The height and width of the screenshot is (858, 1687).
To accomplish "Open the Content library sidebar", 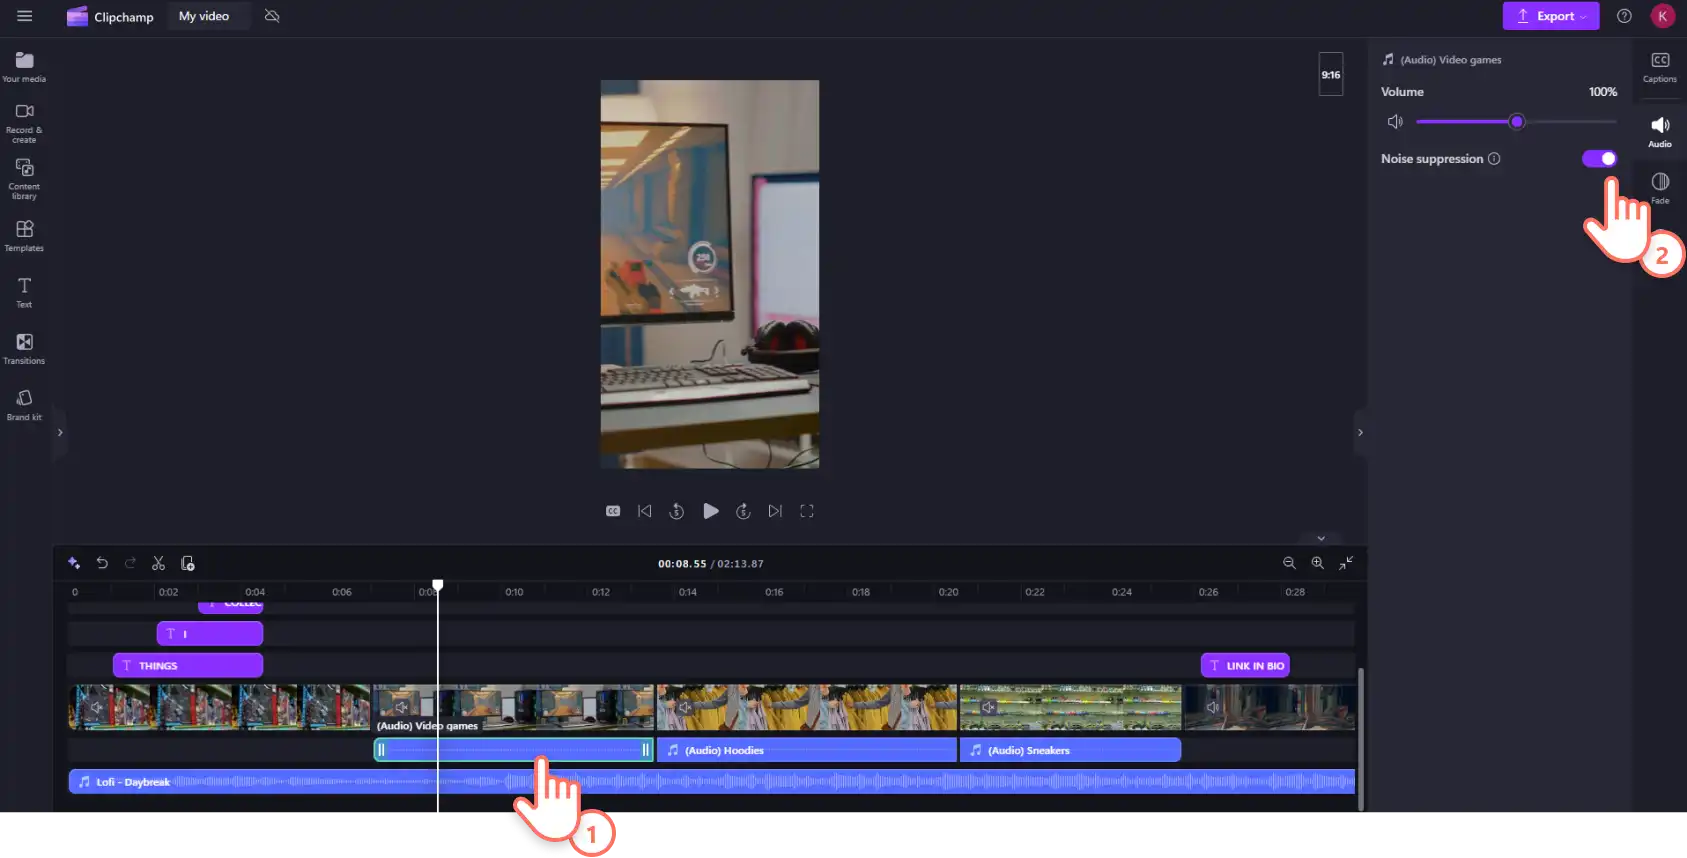I will click(24, 179).
